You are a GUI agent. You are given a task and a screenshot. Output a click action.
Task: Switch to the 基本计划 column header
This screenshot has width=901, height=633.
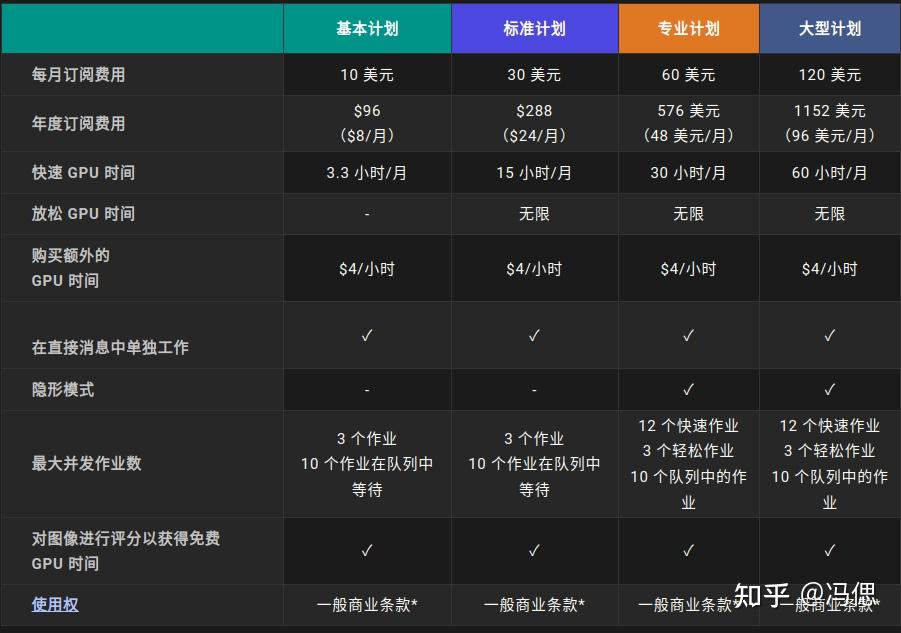(x=367, y=28)
